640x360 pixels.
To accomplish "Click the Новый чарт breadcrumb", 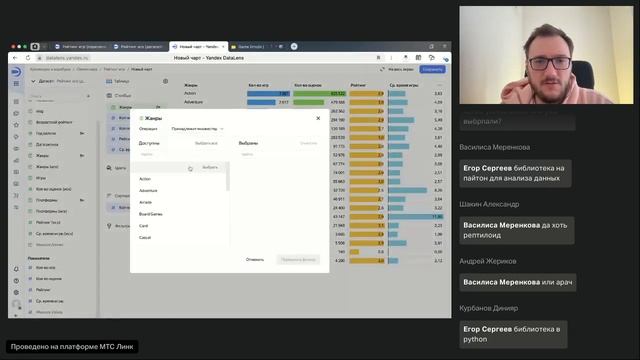I will coord(141,69).
